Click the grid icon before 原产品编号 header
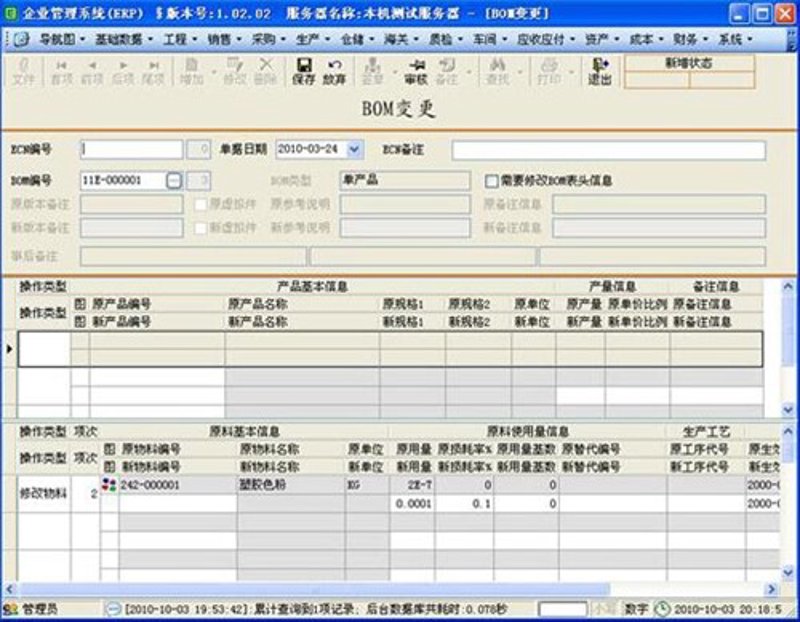This screenshot has width=800, height=622. click(x=80, y=304)
